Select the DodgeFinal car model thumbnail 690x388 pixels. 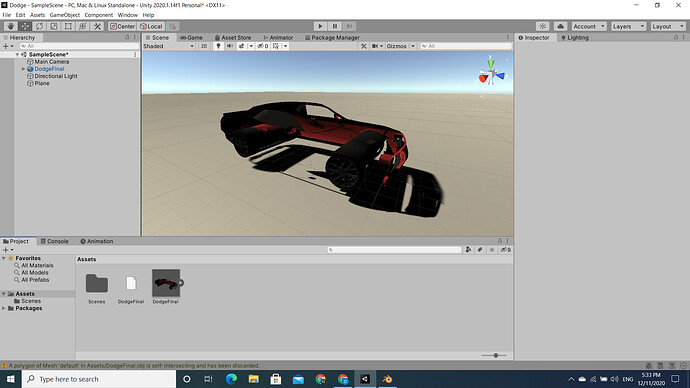click(166, 283)
